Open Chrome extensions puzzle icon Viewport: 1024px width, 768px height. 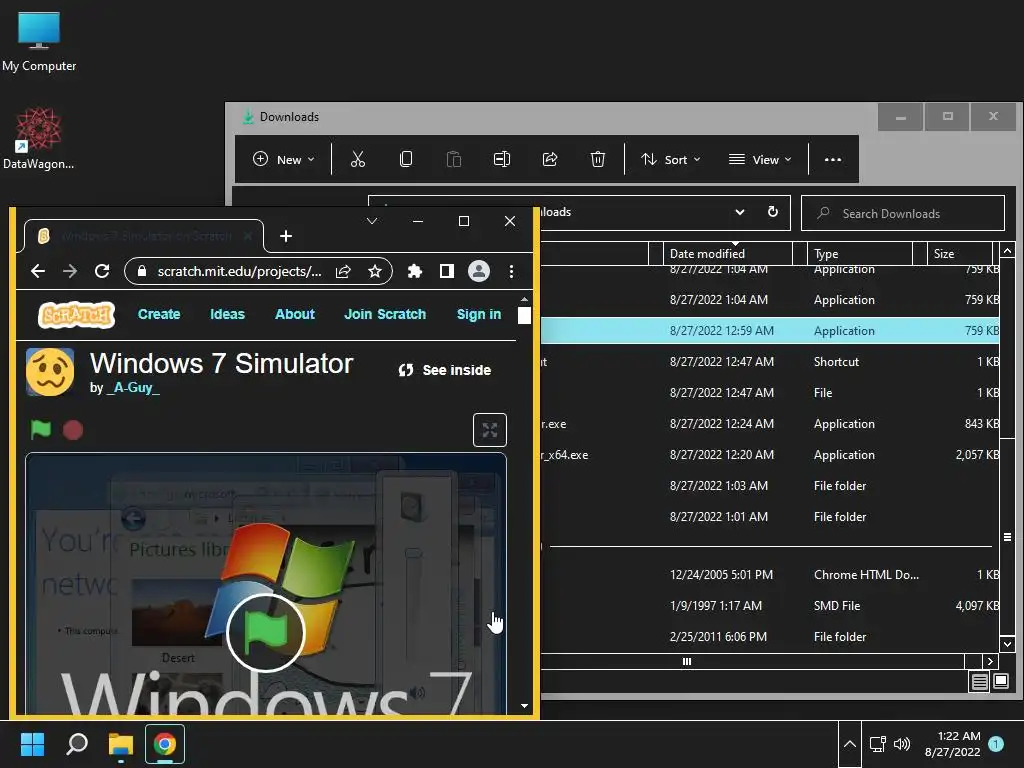[x=415, y=271]
